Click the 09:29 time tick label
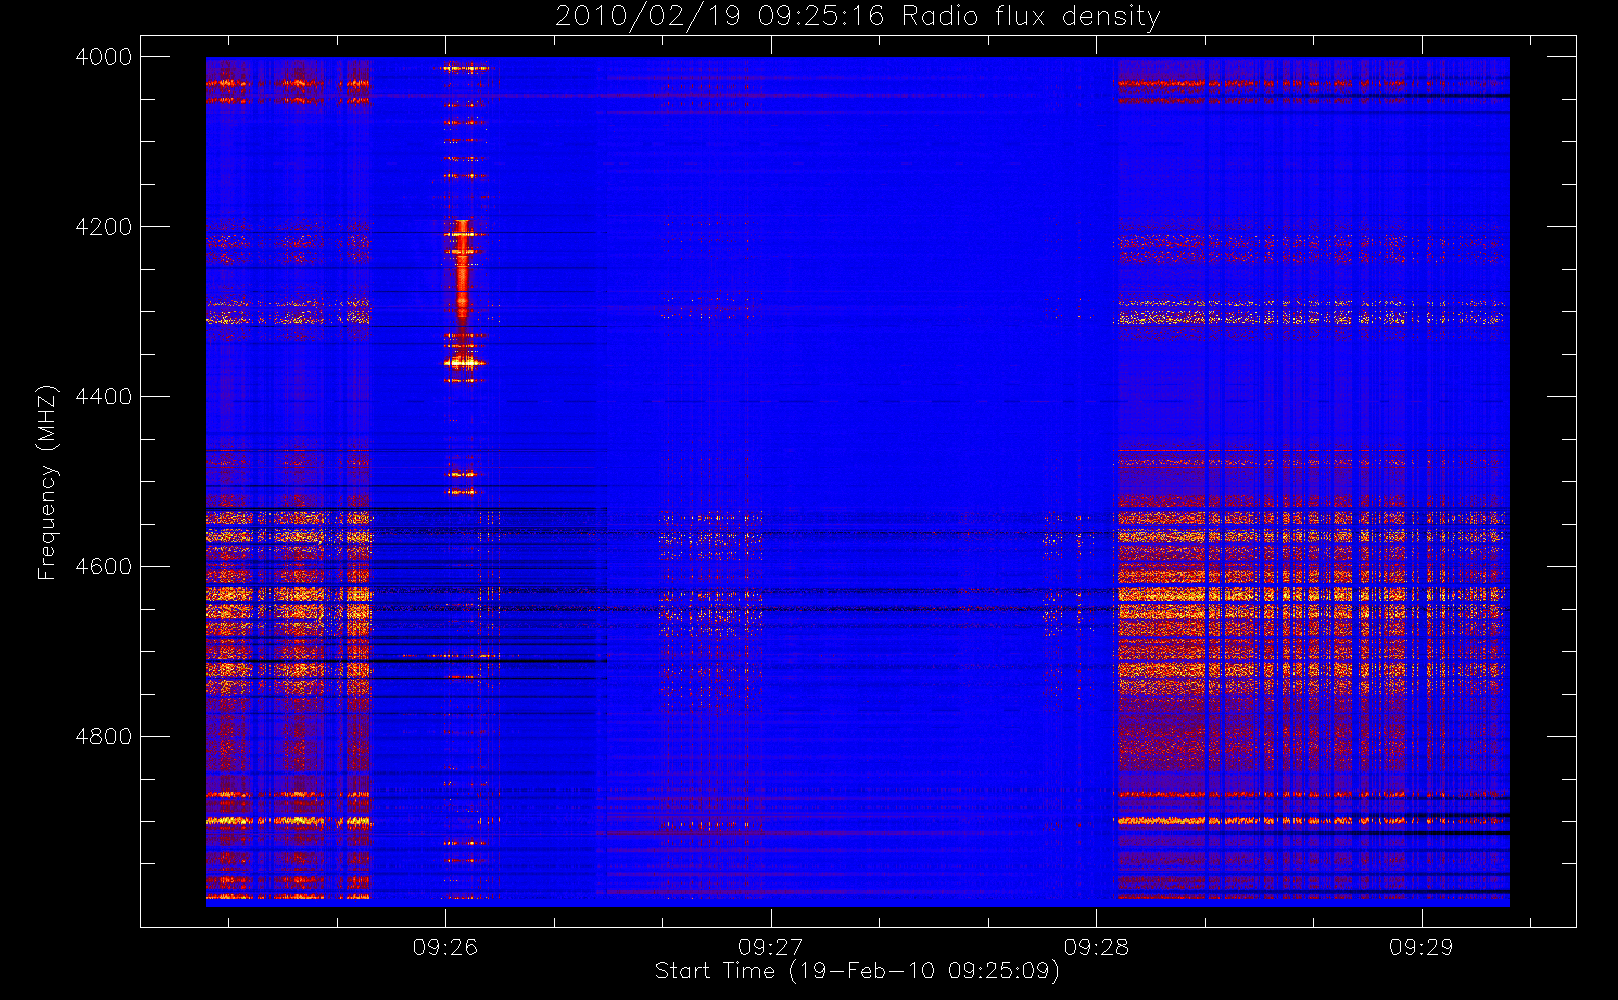The image size is (1618, 1000). [1421, 947]
